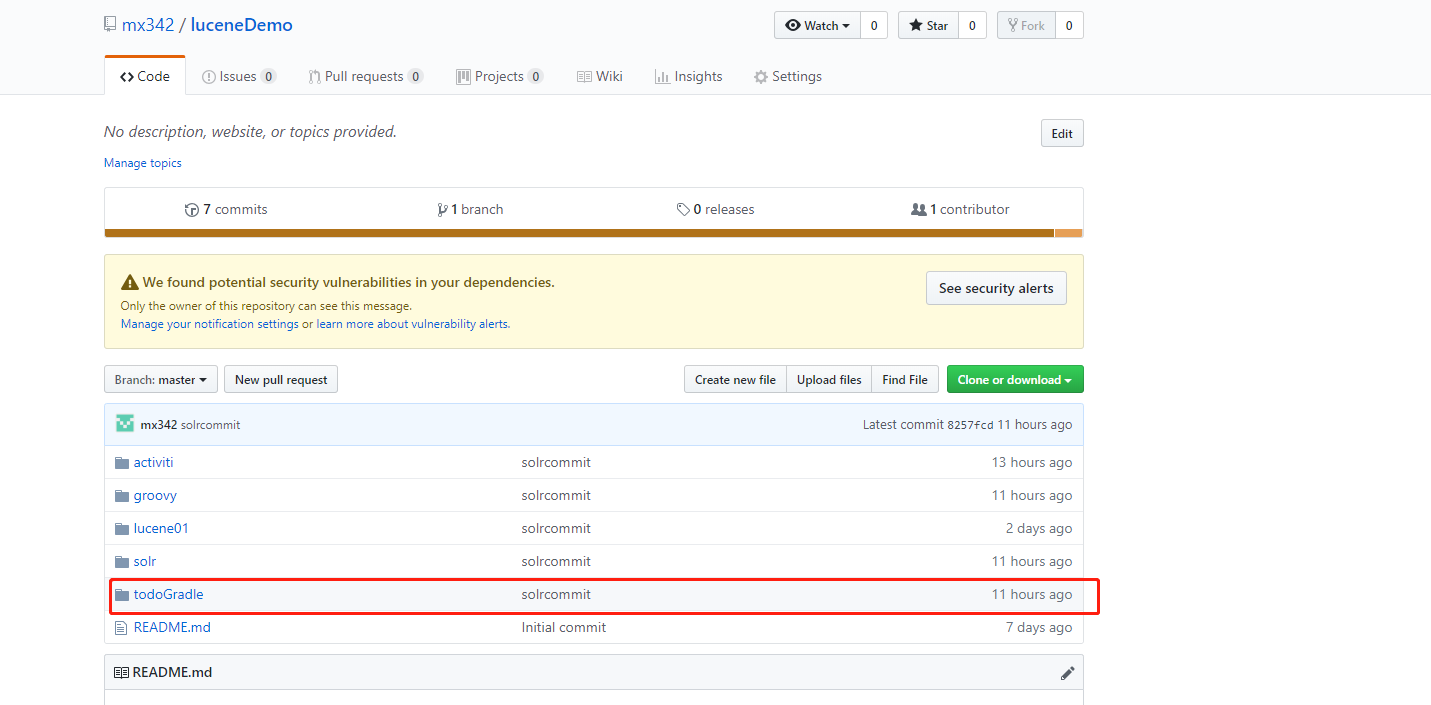Click the folder icon of lucene01 row
This screenshot has height=705, width=1431.
122,528
